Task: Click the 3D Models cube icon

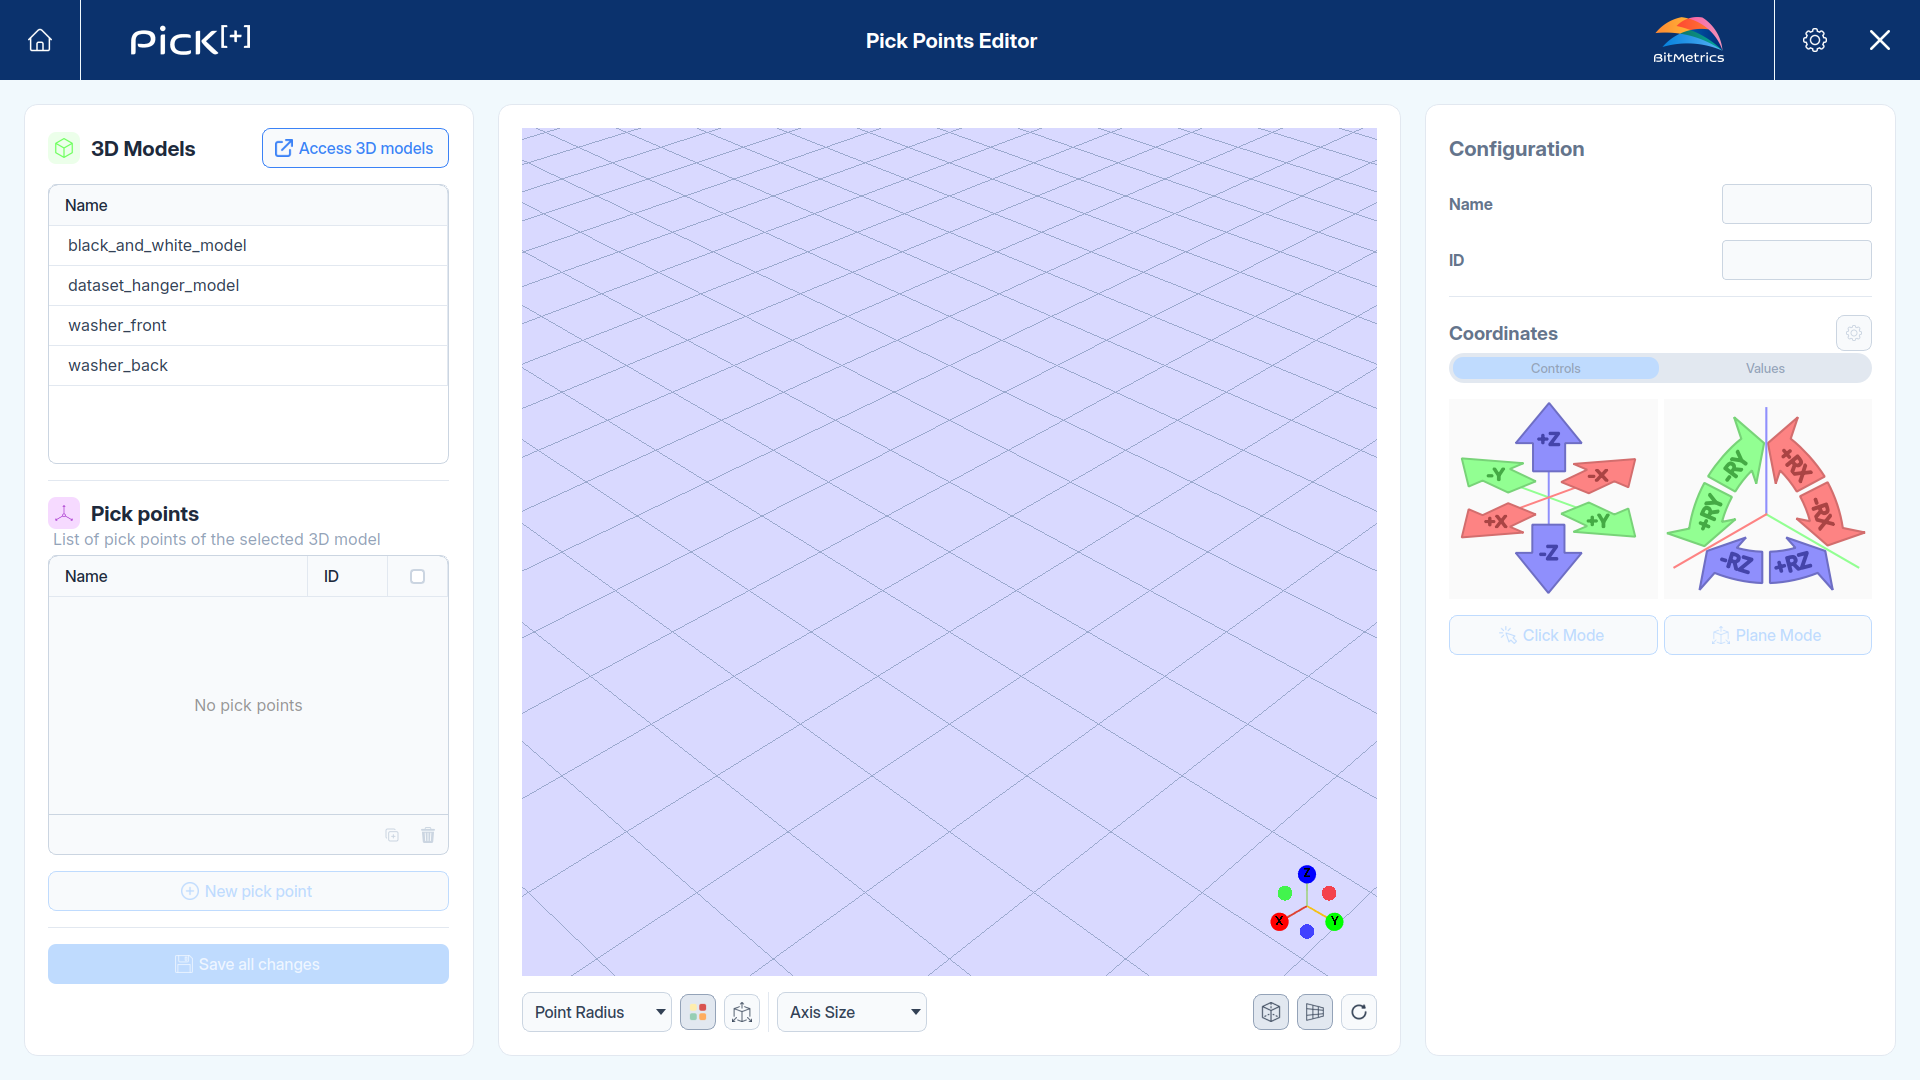Action: pyautogui.click(x=64, y=149)
